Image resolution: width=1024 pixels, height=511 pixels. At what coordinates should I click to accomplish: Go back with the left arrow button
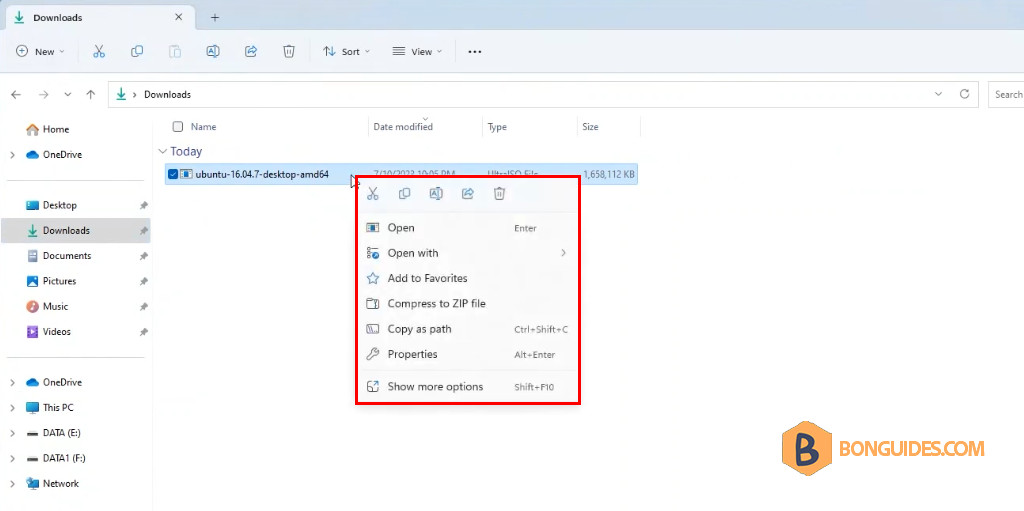pyautogui.click(x=17, y=95)
